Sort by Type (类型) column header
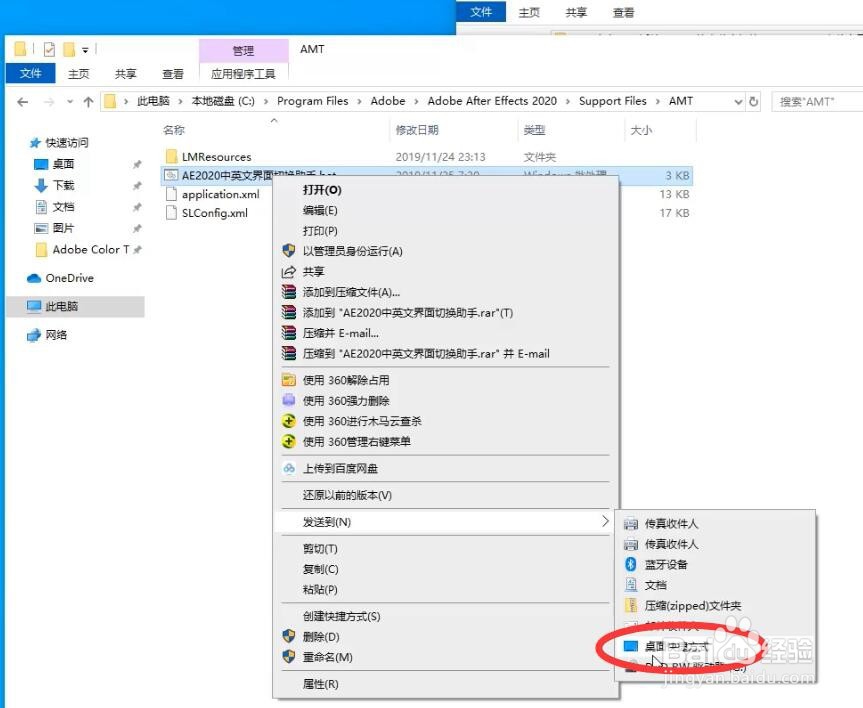 pos(534,130)
